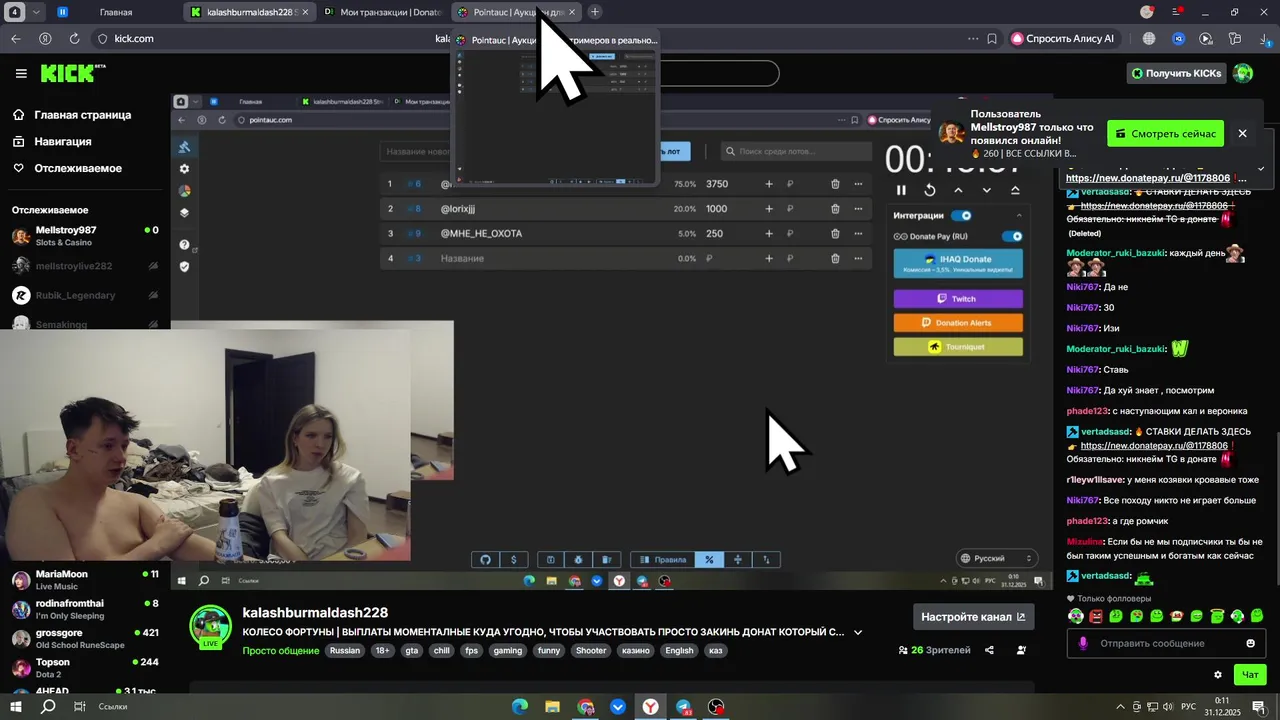This screenshot has height=720, width=1280.
Task: Open the Русский language dropdown in the stream
Action: [x=995, y=558]
